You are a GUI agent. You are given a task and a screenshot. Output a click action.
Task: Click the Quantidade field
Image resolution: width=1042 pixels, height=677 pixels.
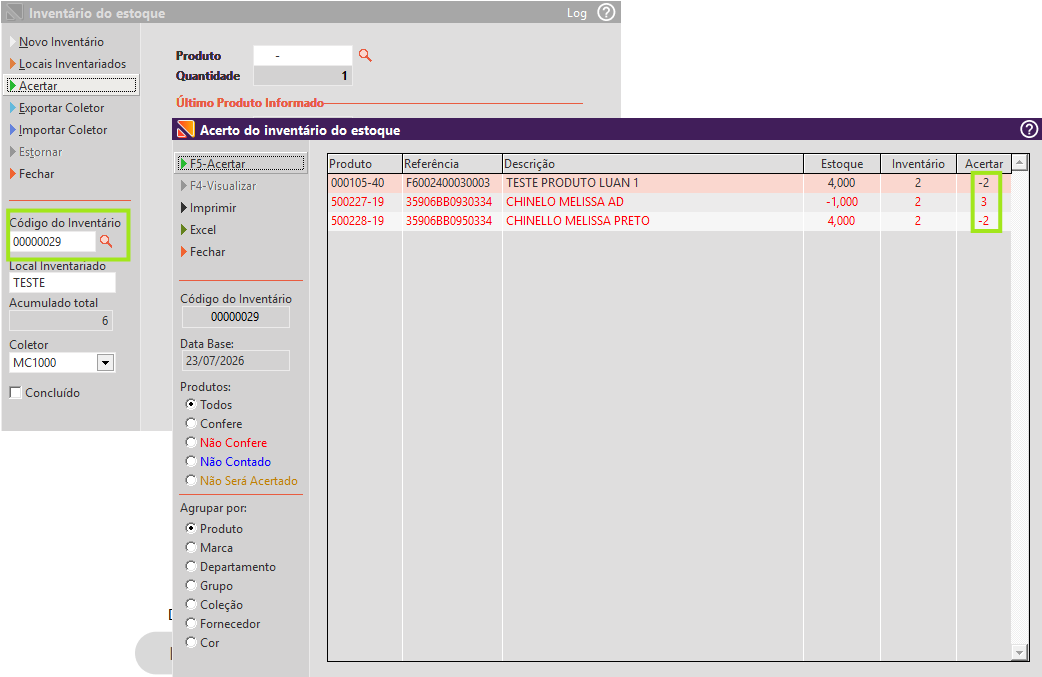(x=302, y=76)
